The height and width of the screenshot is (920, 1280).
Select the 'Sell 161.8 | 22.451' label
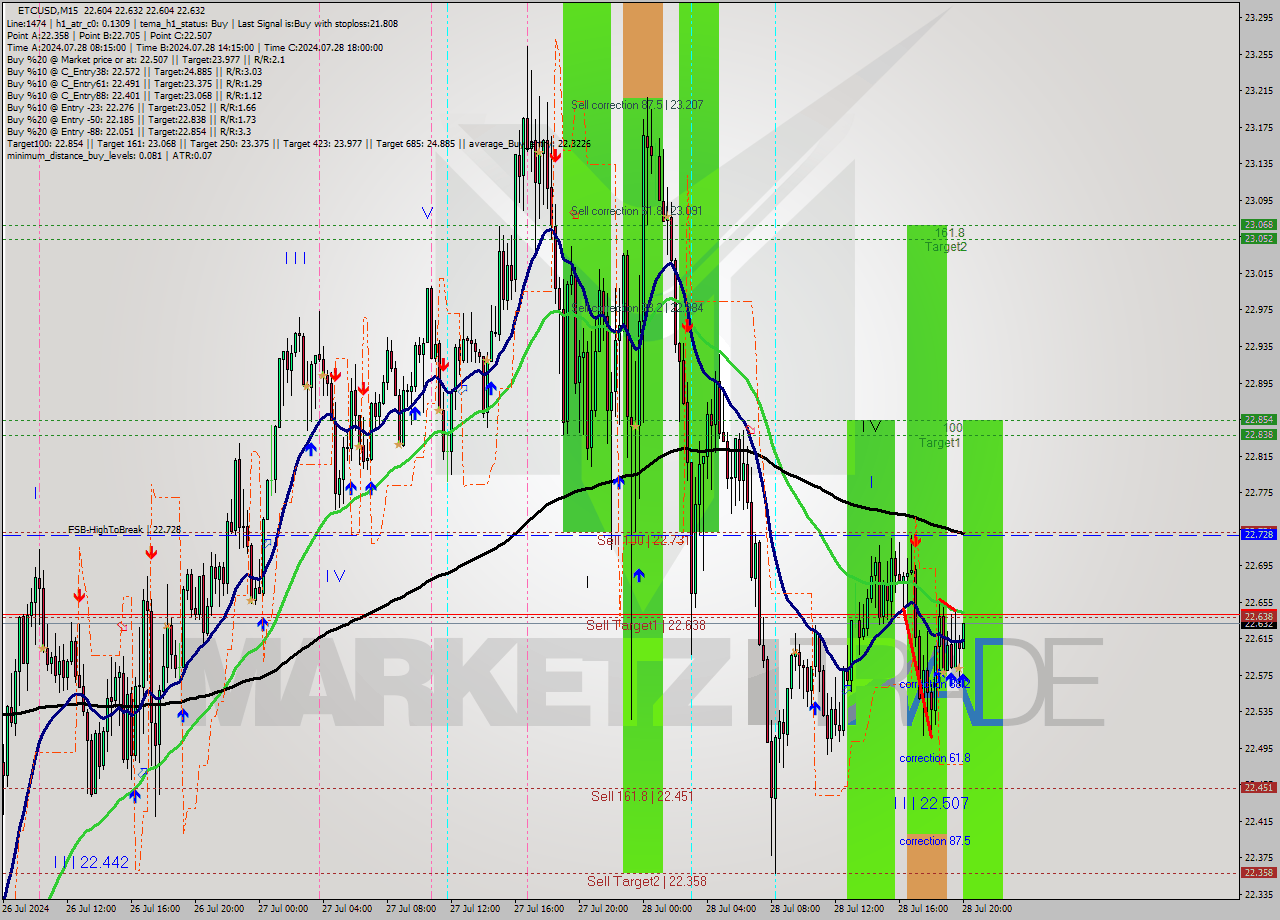pos(641,797)
